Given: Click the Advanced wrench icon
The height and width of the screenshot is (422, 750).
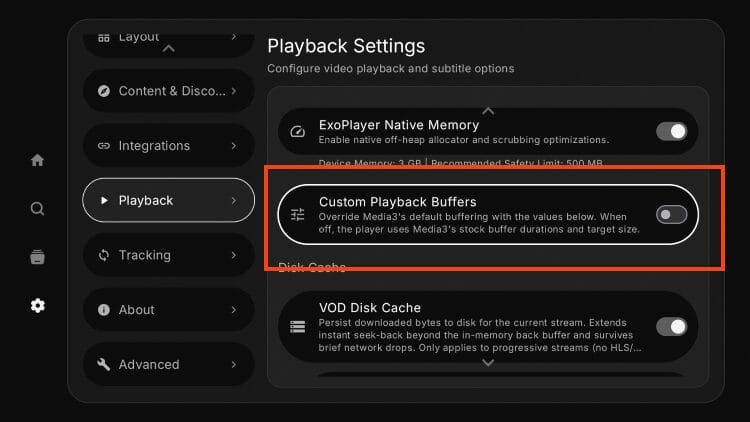Looking at the screenshot, I should tap(103, 364).
